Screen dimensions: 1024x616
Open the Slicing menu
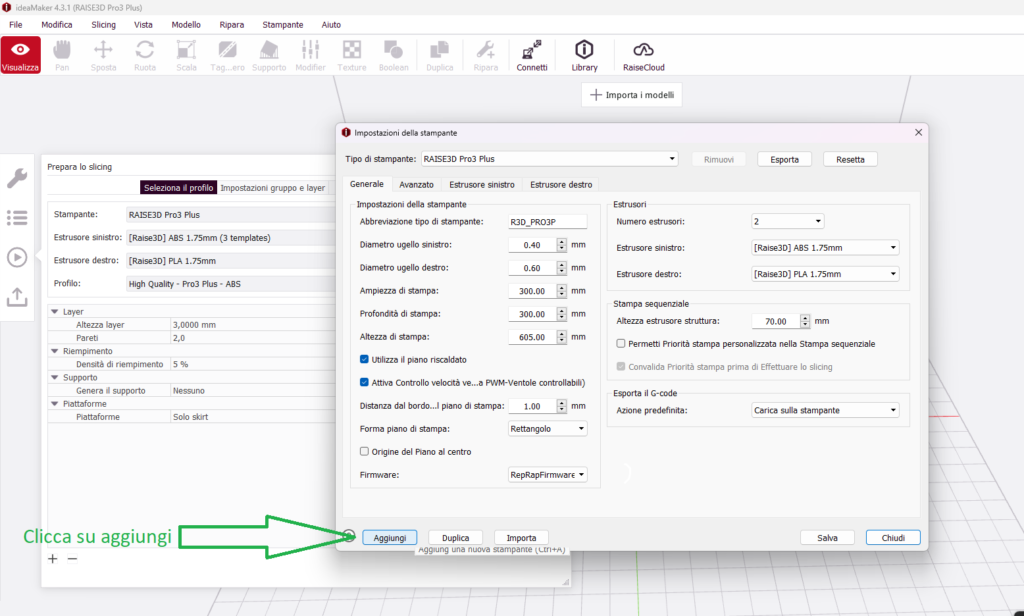(x=103, y=25)
